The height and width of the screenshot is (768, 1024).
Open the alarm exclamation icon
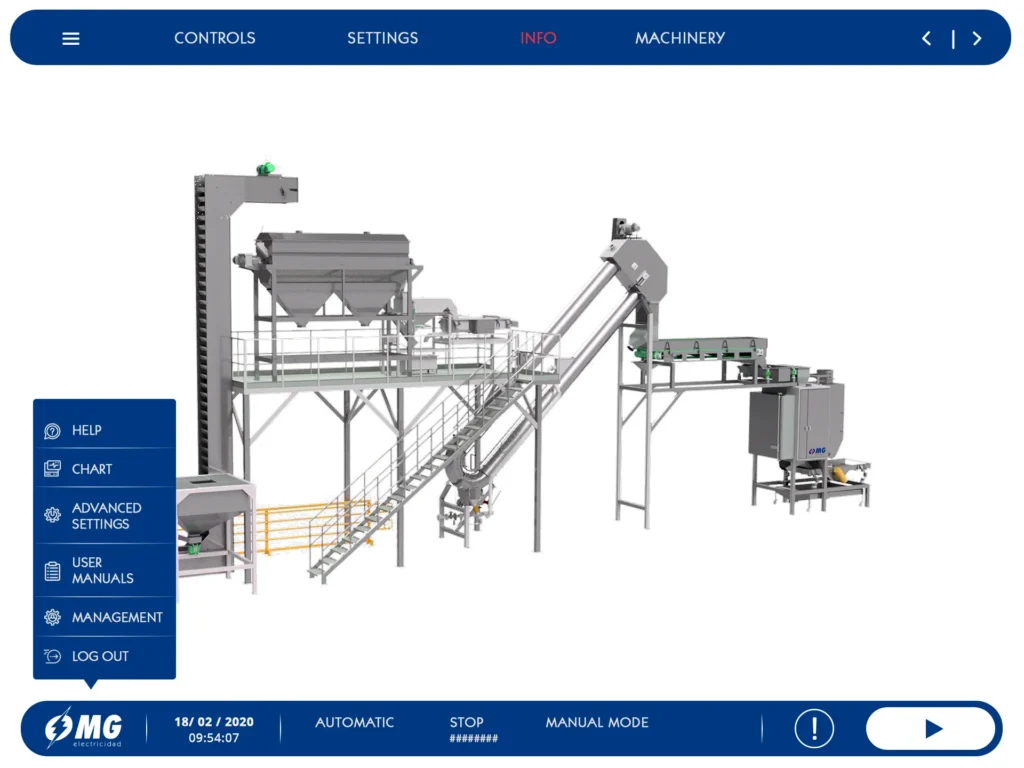pyautogui.click(x=814, y=728)
